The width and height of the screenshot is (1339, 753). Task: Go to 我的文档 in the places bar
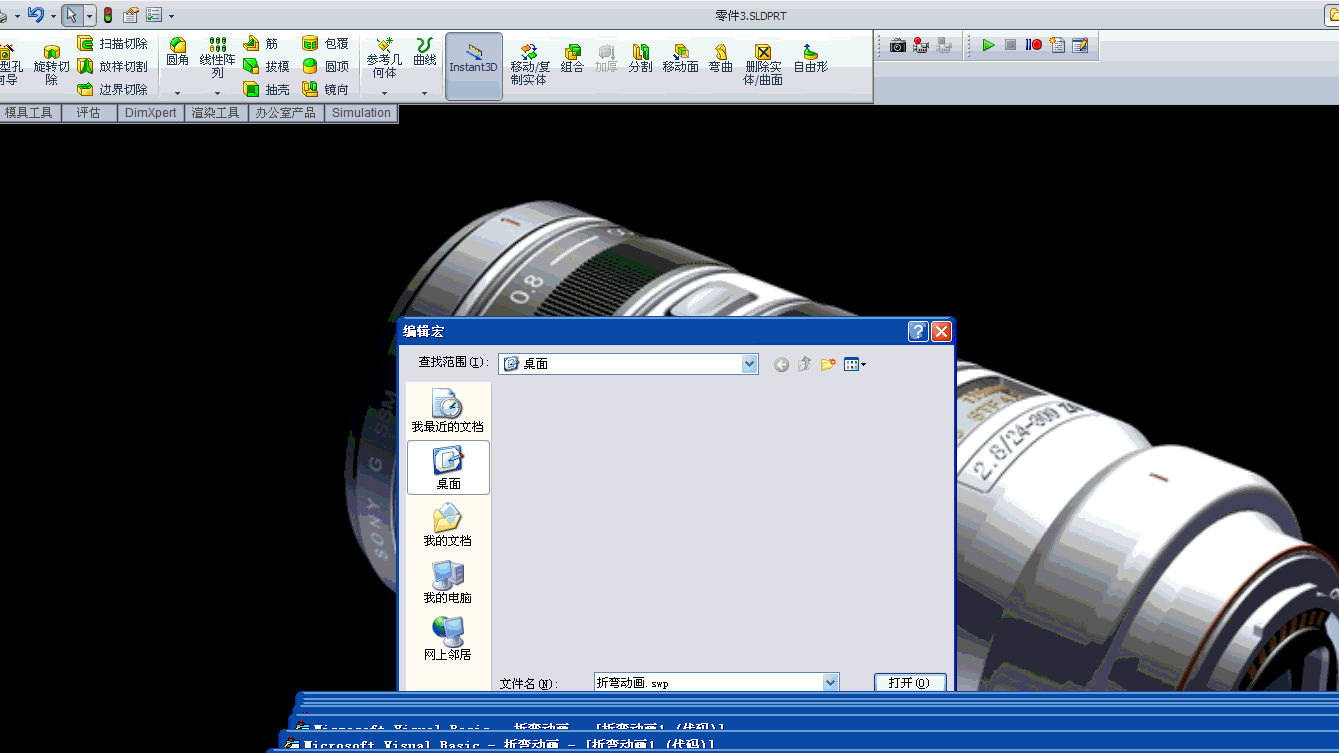click(447, 525)
